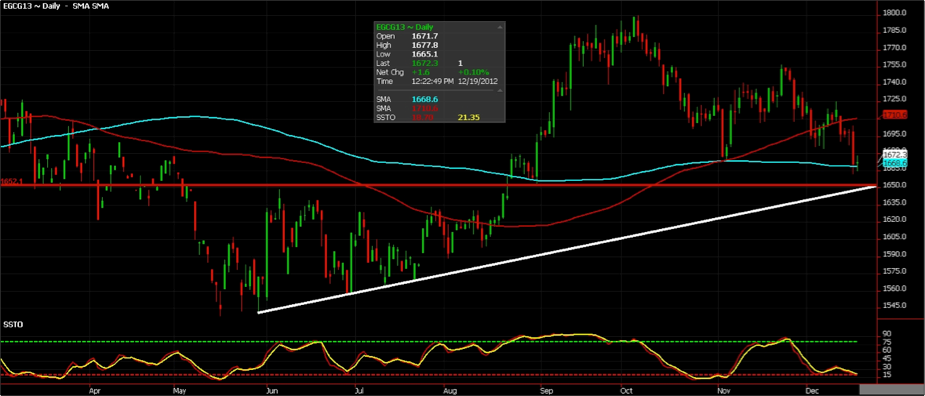Click the Dec date axis label
Viewport: 925px width, 396px height.
tap(813, 390)
